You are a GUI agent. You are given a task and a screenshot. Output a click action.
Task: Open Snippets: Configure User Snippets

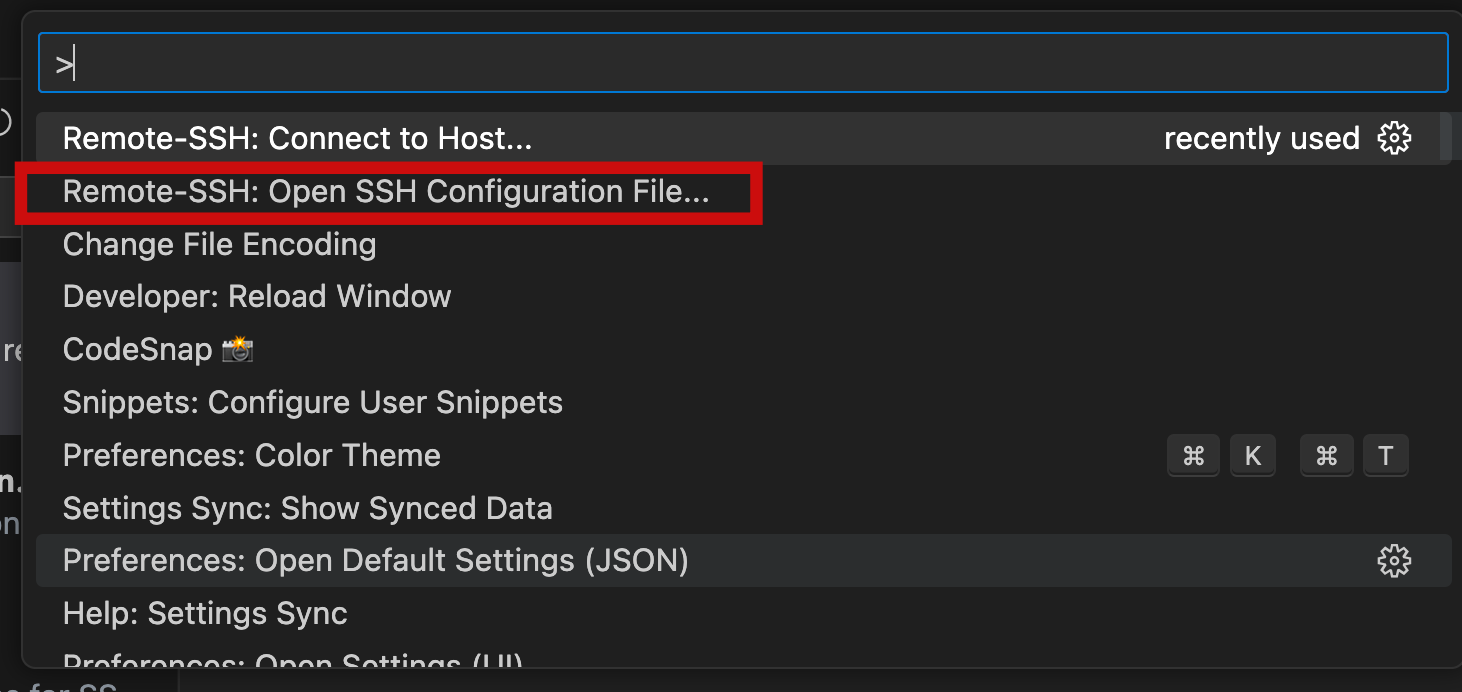(743, 402)
